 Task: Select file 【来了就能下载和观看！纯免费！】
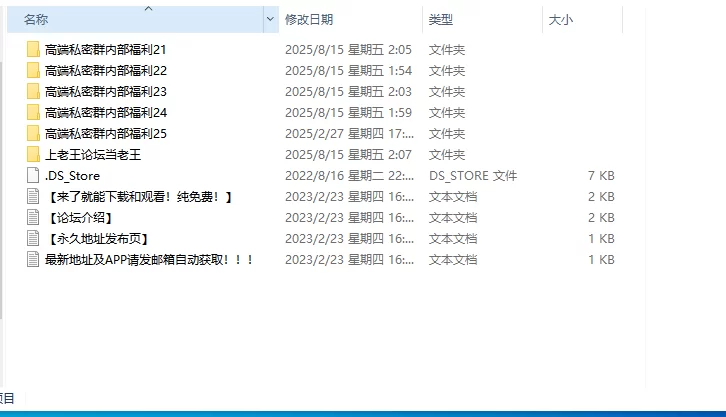[139, 197]
